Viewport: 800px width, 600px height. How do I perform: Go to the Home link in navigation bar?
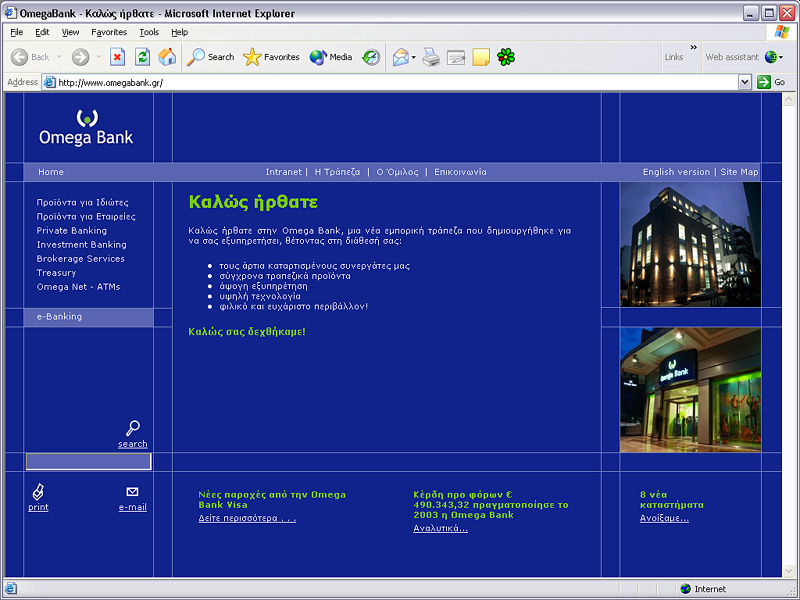pos(51,172)
